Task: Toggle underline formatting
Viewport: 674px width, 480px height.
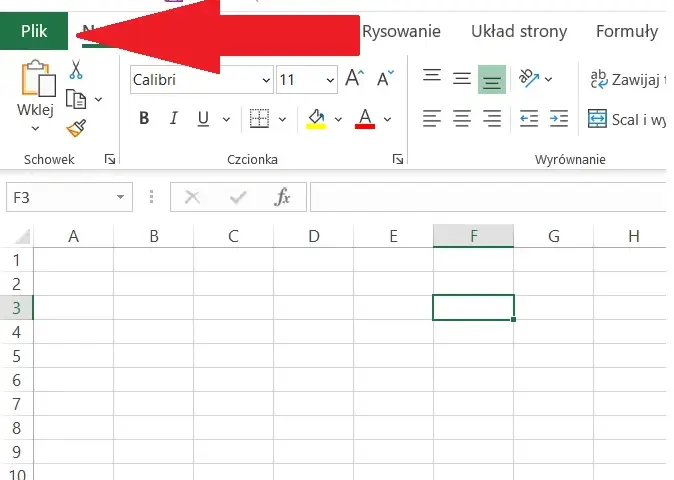Action: coord(203,118)
